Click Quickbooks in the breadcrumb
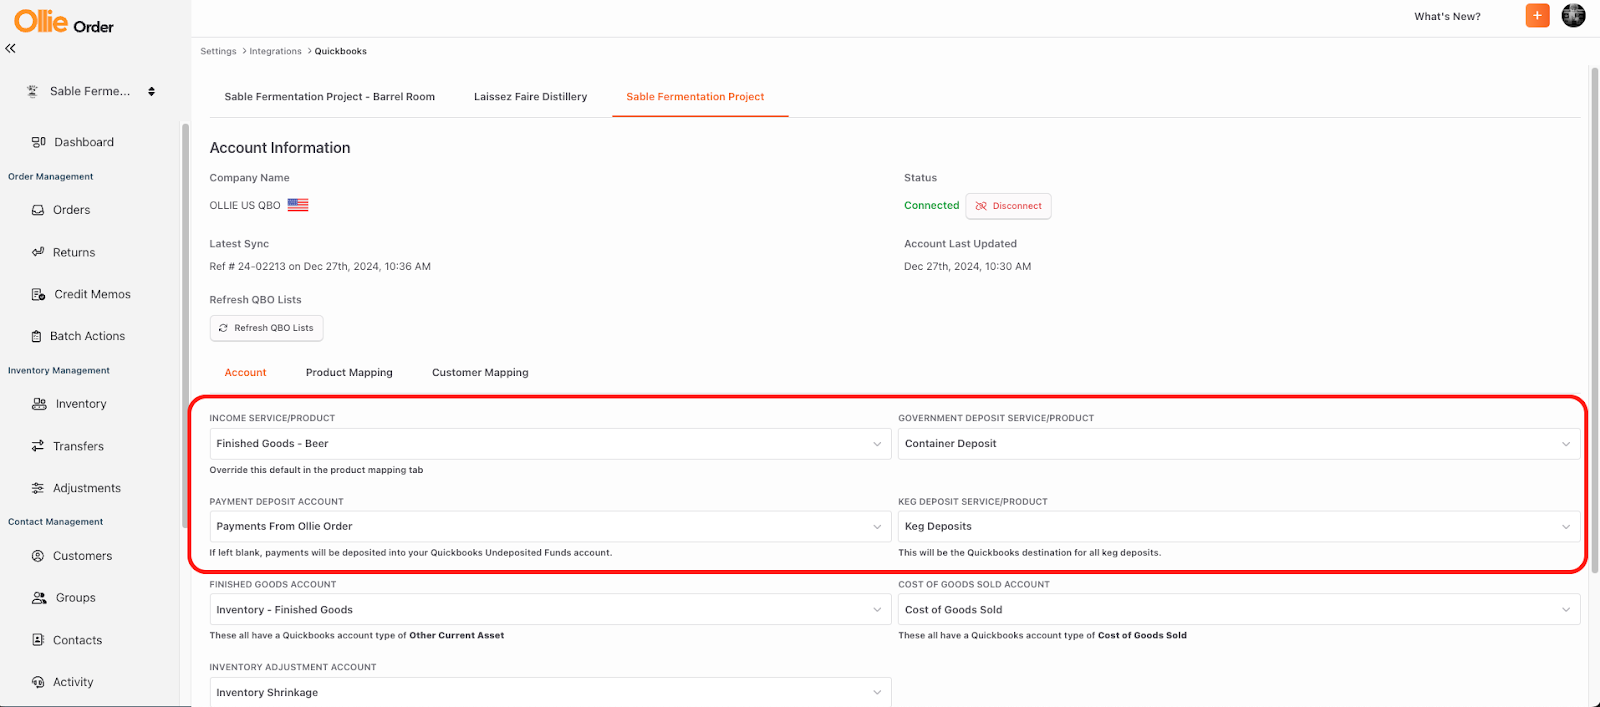Image resolution: width=1600 pixels, height=707 pixels. tap(341, 51)
